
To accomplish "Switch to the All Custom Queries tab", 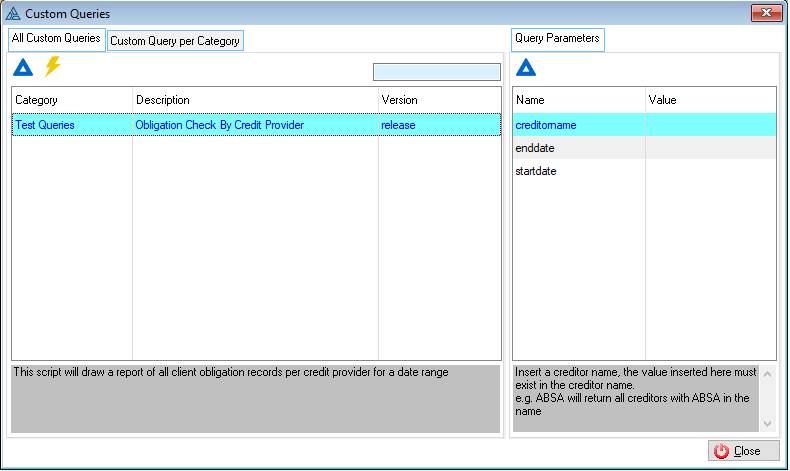I will (x=56, y=39).
